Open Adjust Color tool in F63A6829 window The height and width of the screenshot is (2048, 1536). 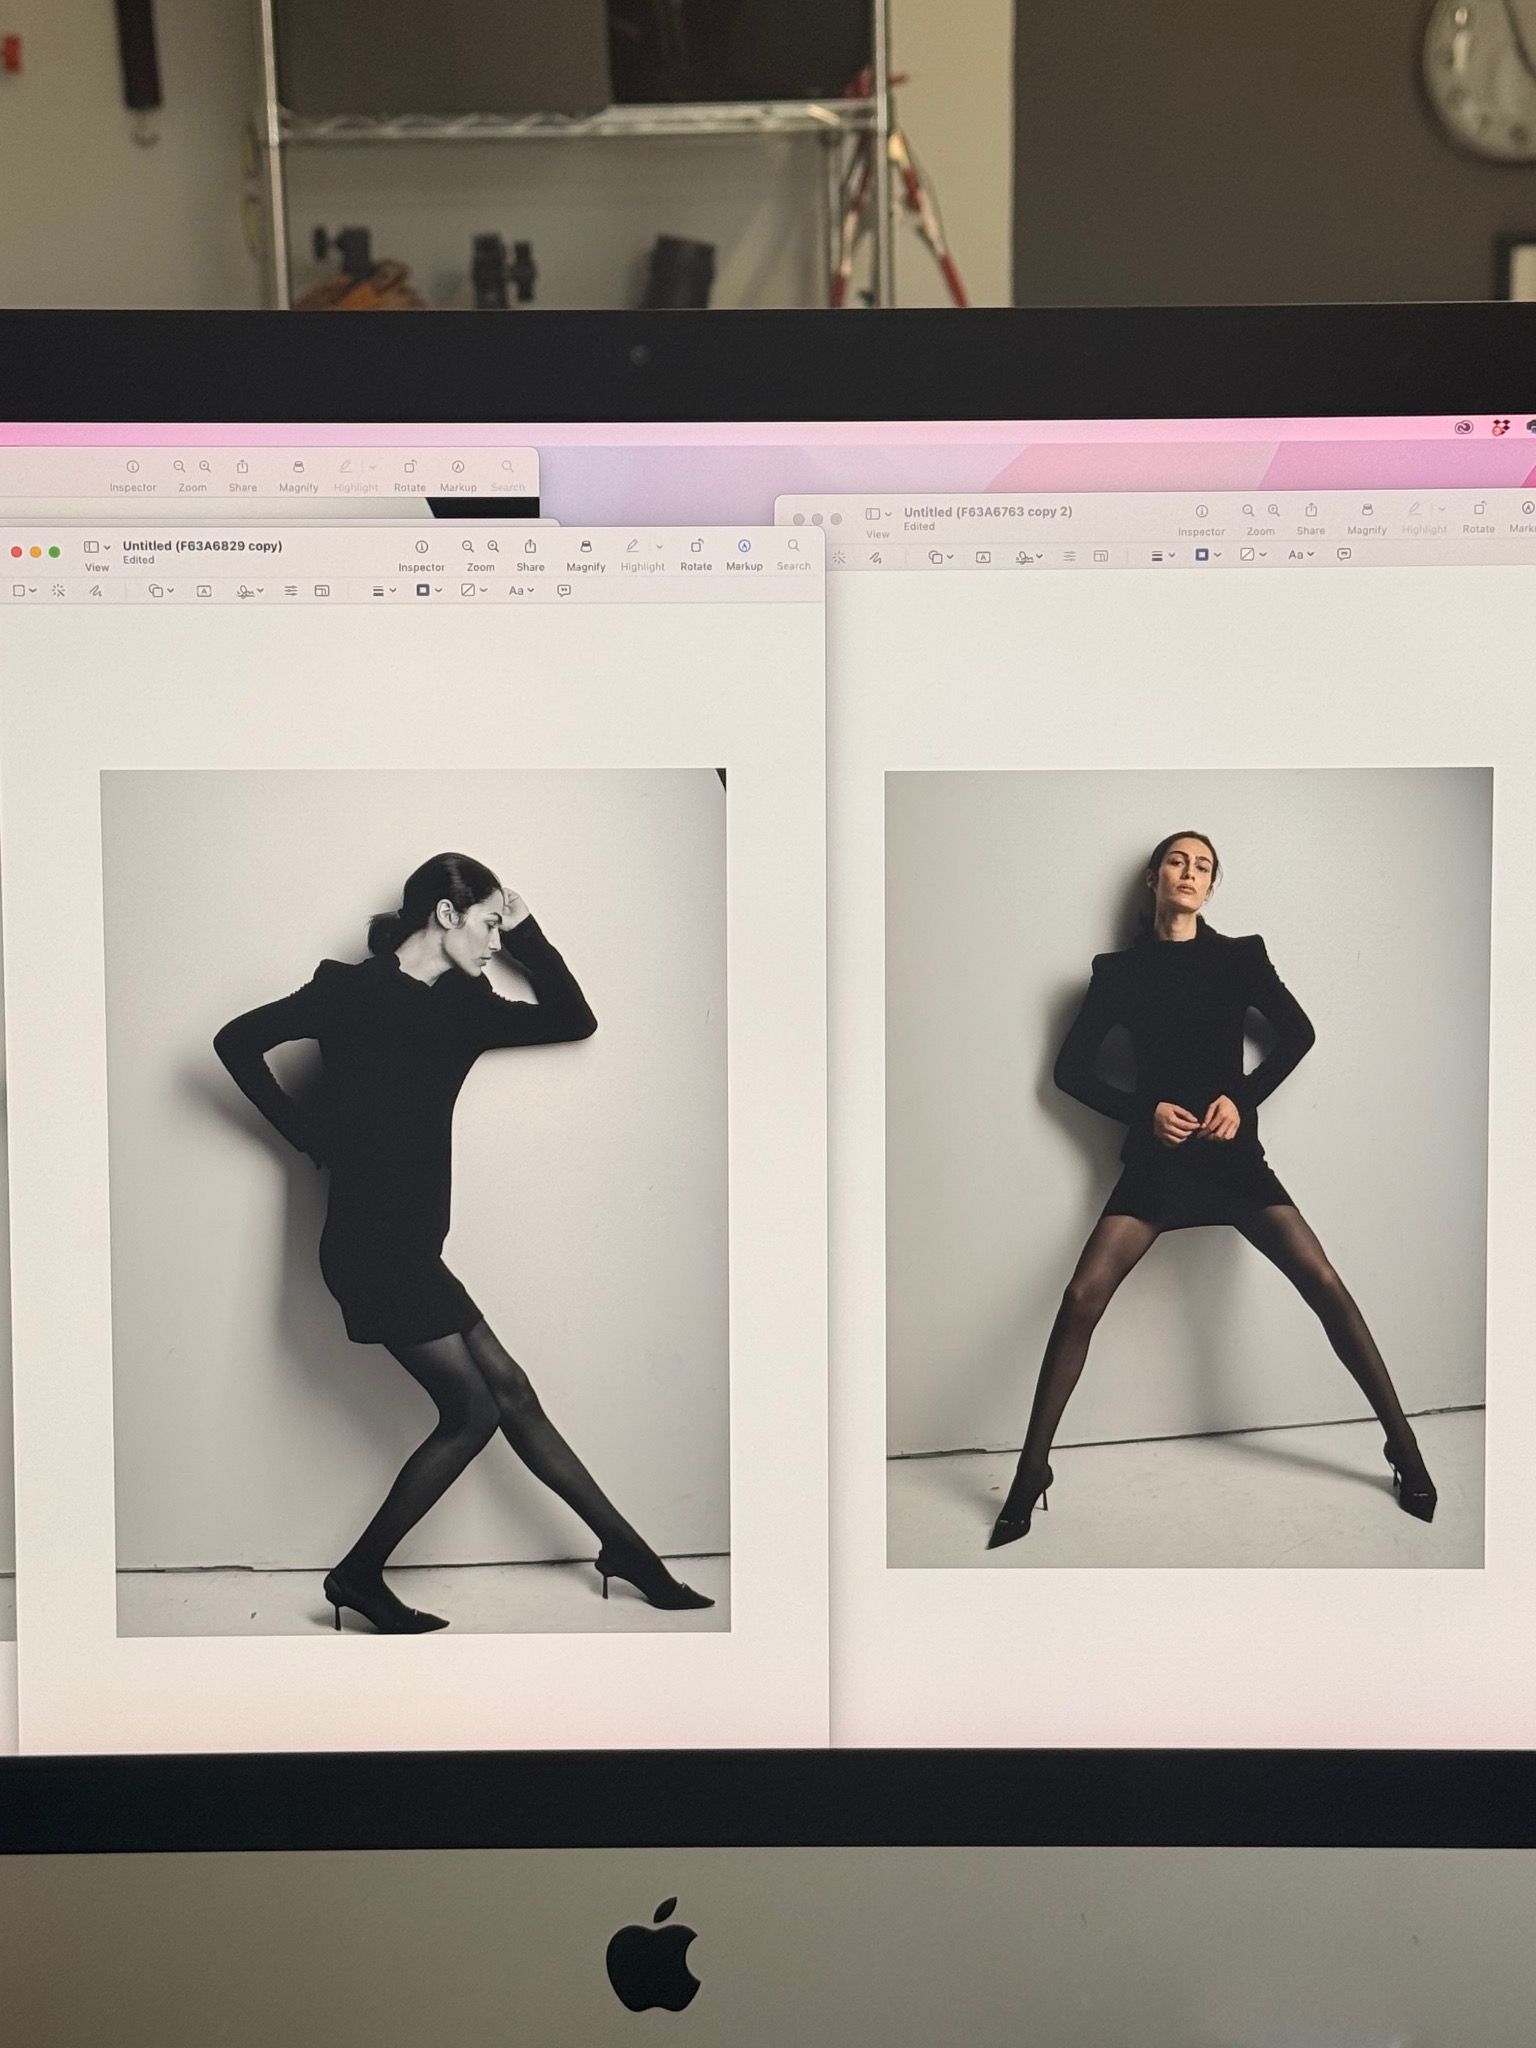[x=290, y=591]
